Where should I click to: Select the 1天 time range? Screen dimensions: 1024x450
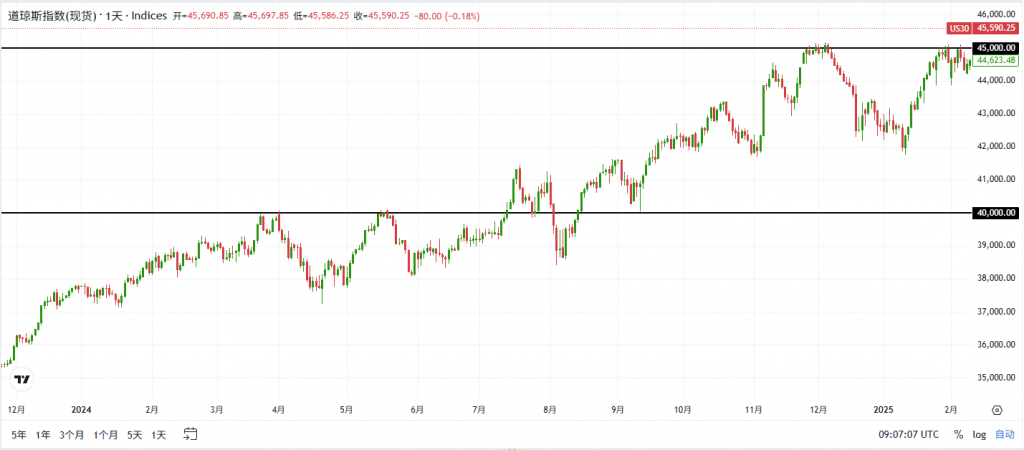pyautogui.click(x=159, y=434)
